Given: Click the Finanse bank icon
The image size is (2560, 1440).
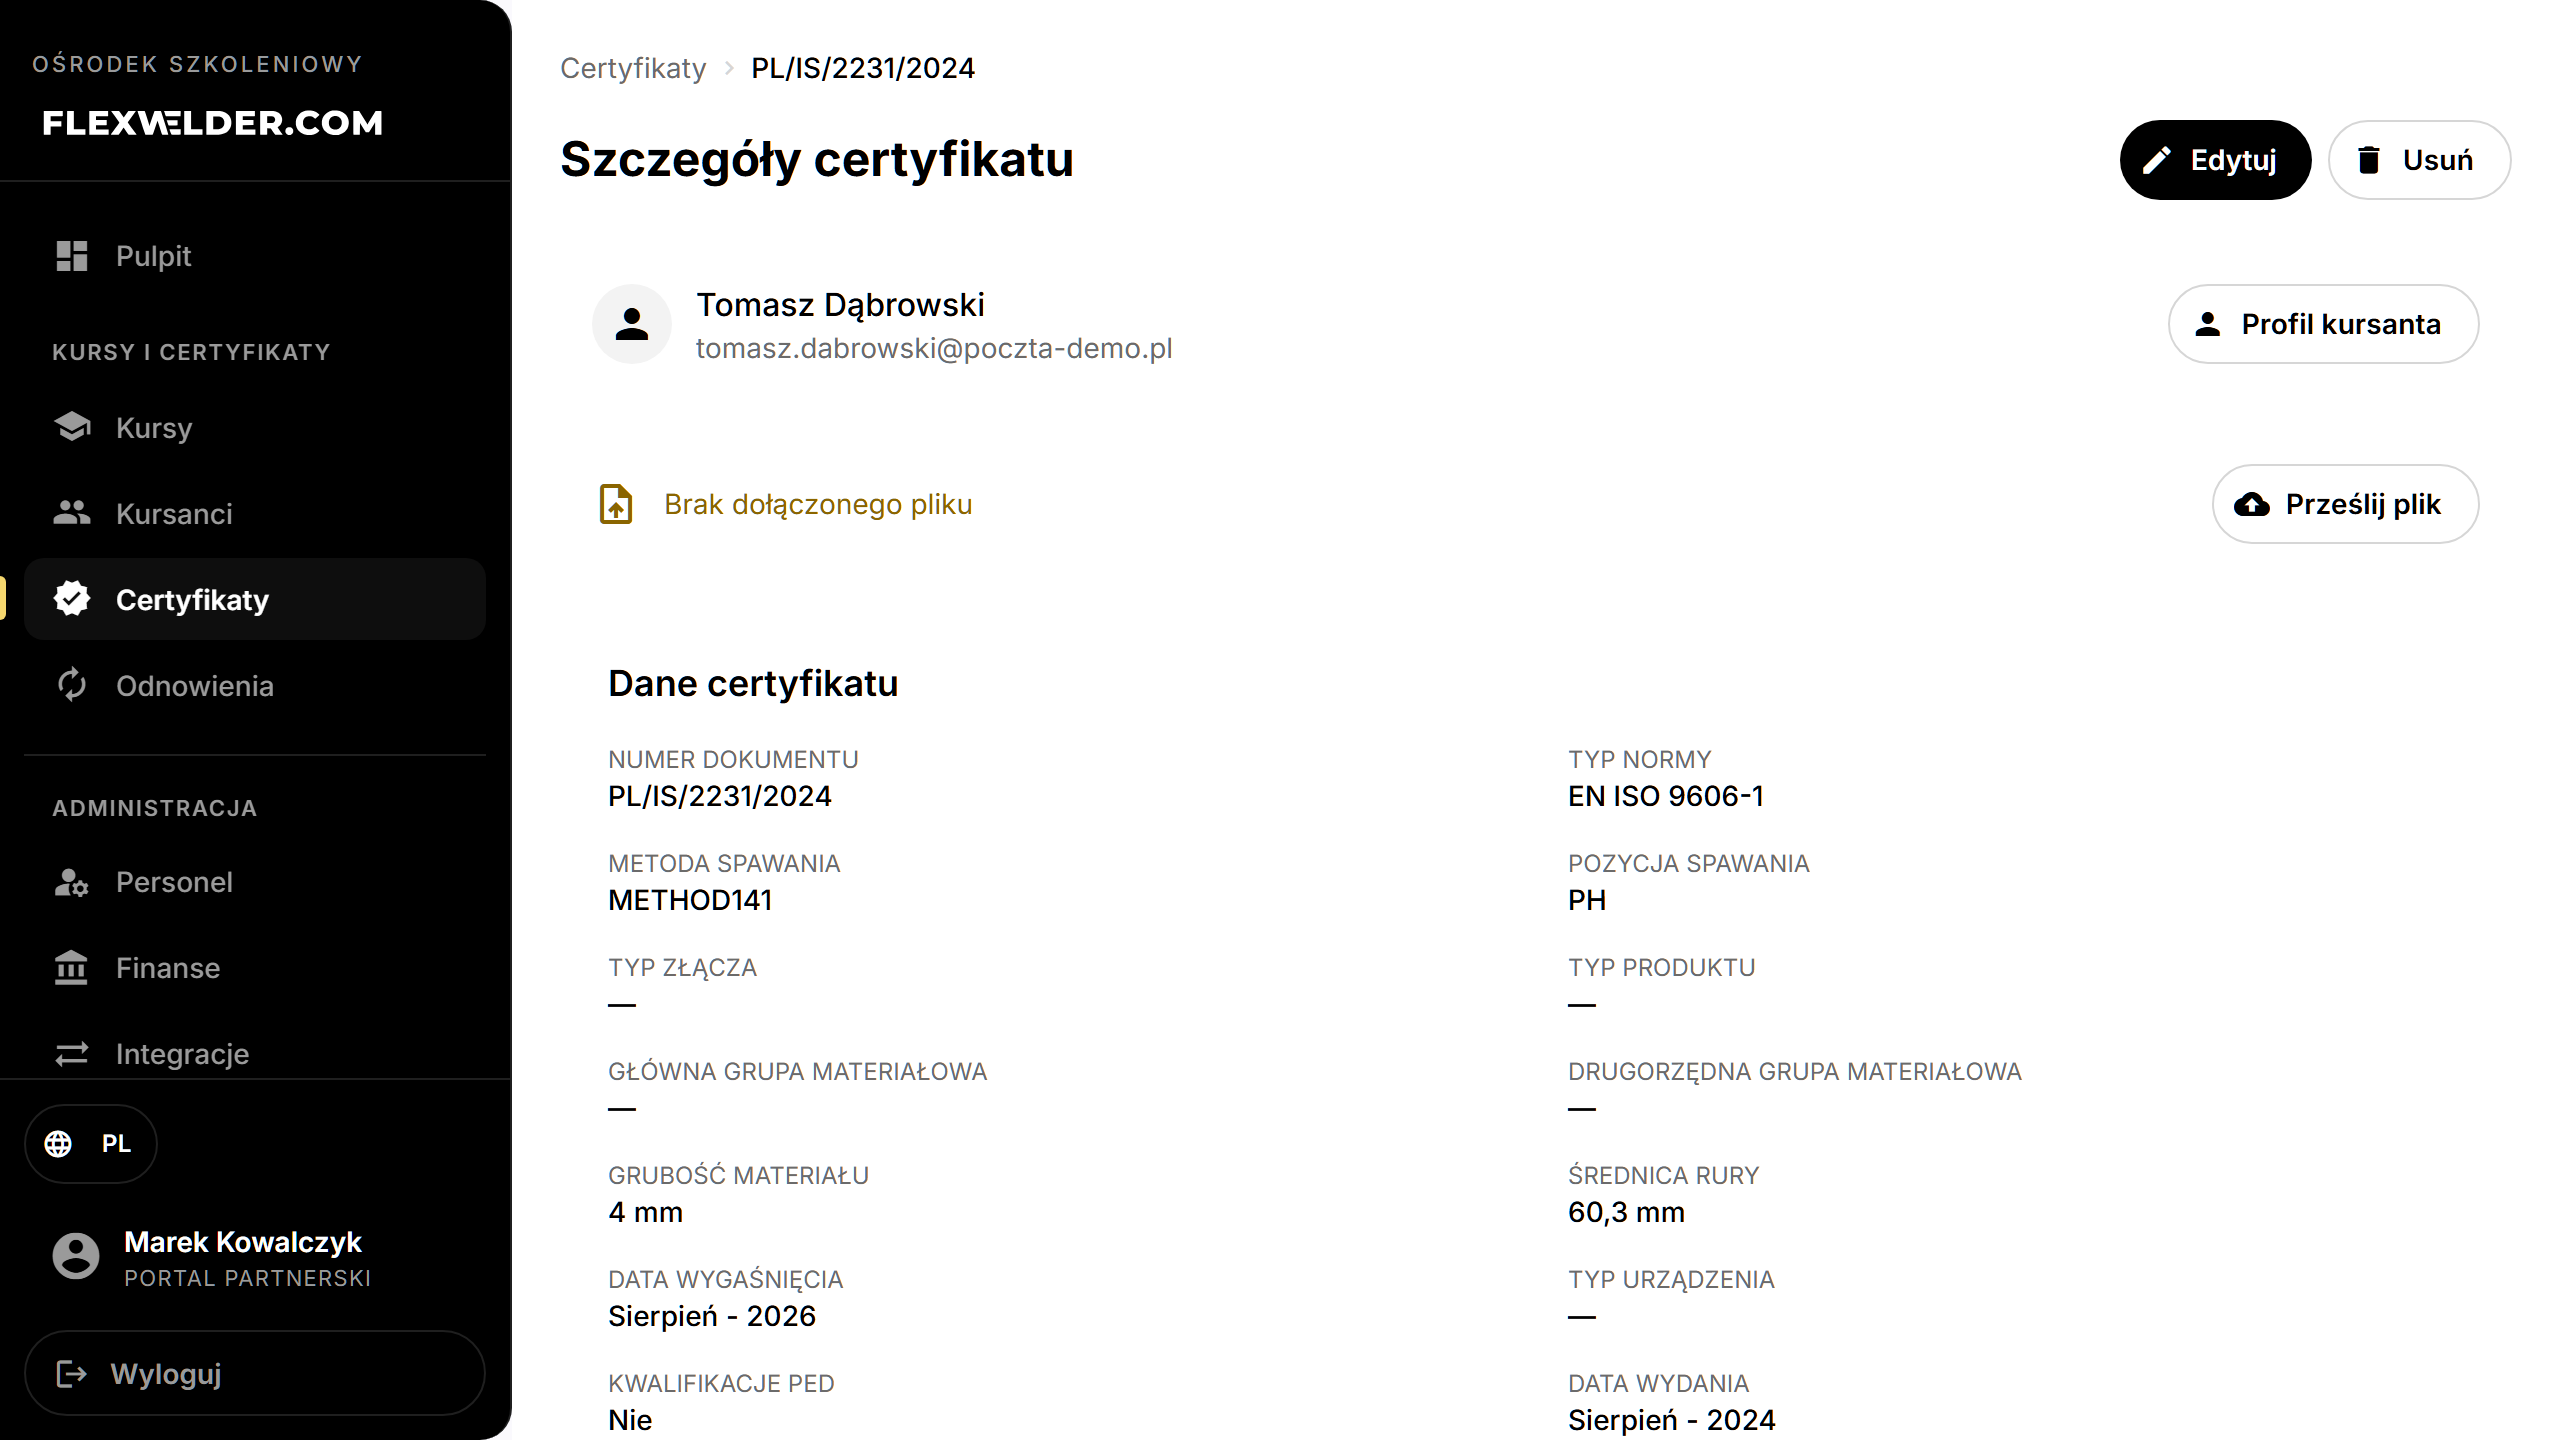Looking at the screenshot, I should click(72, 968).
